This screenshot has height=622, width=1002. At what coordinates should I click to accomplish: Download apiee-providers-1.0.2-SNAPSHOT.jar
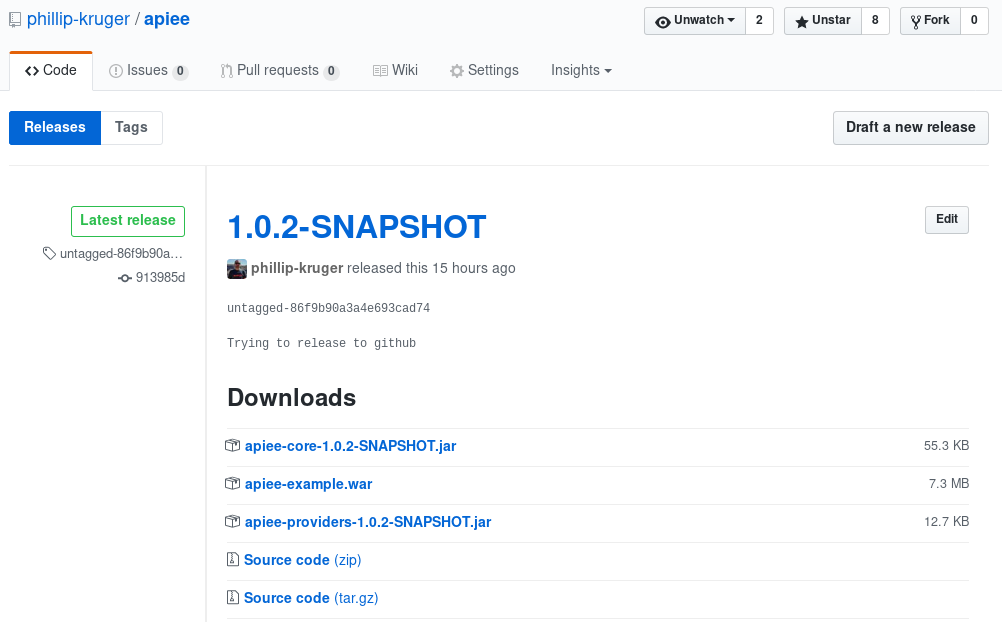[368, 522]
